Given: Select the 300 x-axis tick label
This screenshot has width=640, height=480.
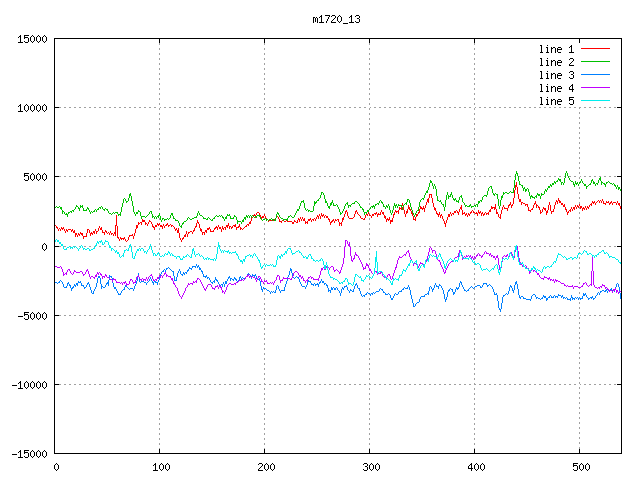Looking at the screenshot, I should tap(370, 467).
